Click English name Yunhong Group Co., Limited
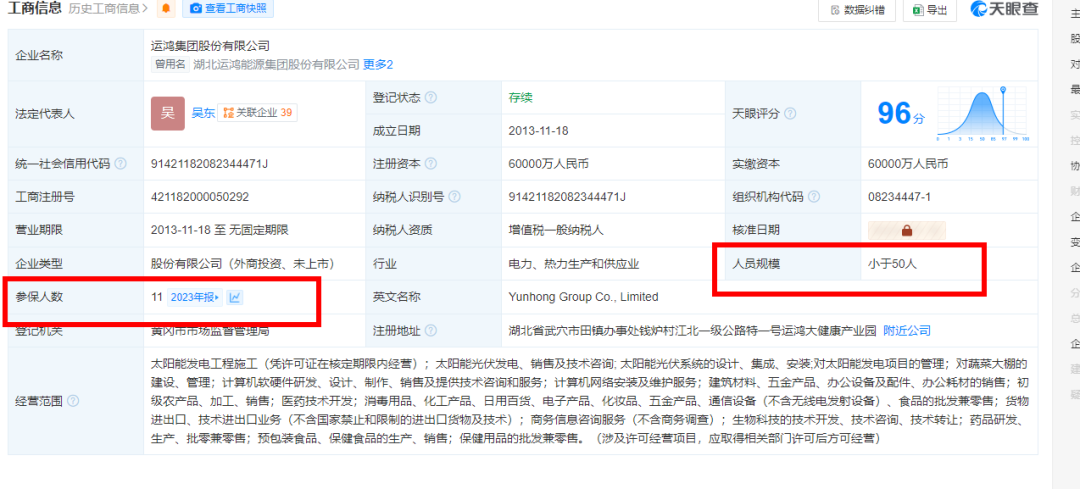 (x=583, y=298)
